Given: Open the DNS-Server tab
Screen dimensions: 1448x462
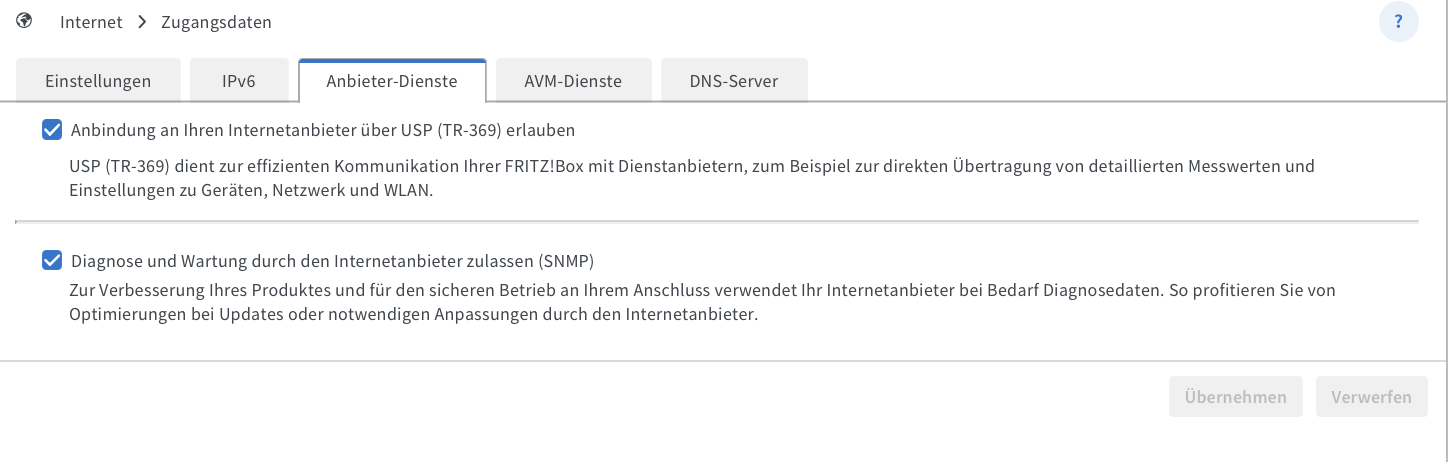Looking at the screenshot, I should click(734, 81).
